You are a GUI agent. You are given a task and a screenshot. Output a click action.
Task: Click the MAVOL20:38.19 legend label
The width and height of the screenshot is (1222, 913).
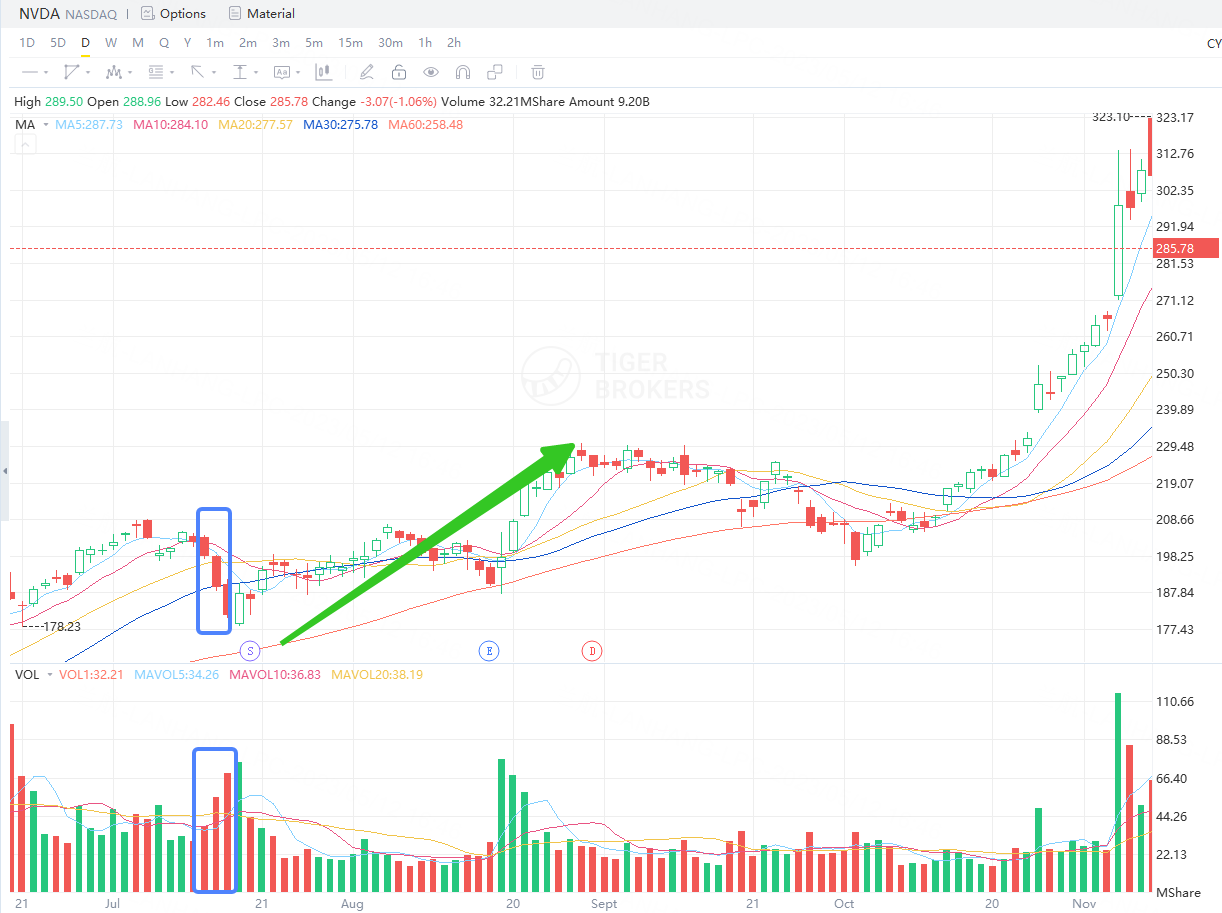click(377, 675)
